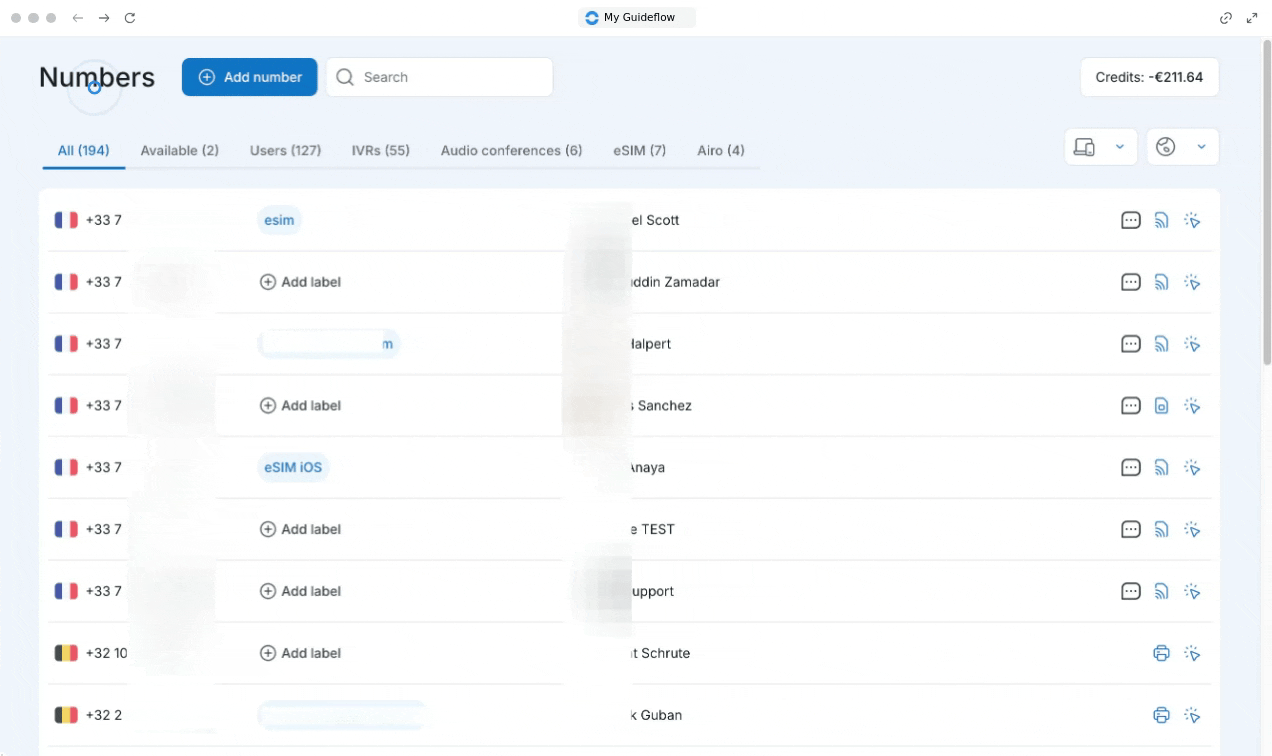Focus the Search input field
This screenshot has width=1272, height=756.
click(x=450, y=77)
